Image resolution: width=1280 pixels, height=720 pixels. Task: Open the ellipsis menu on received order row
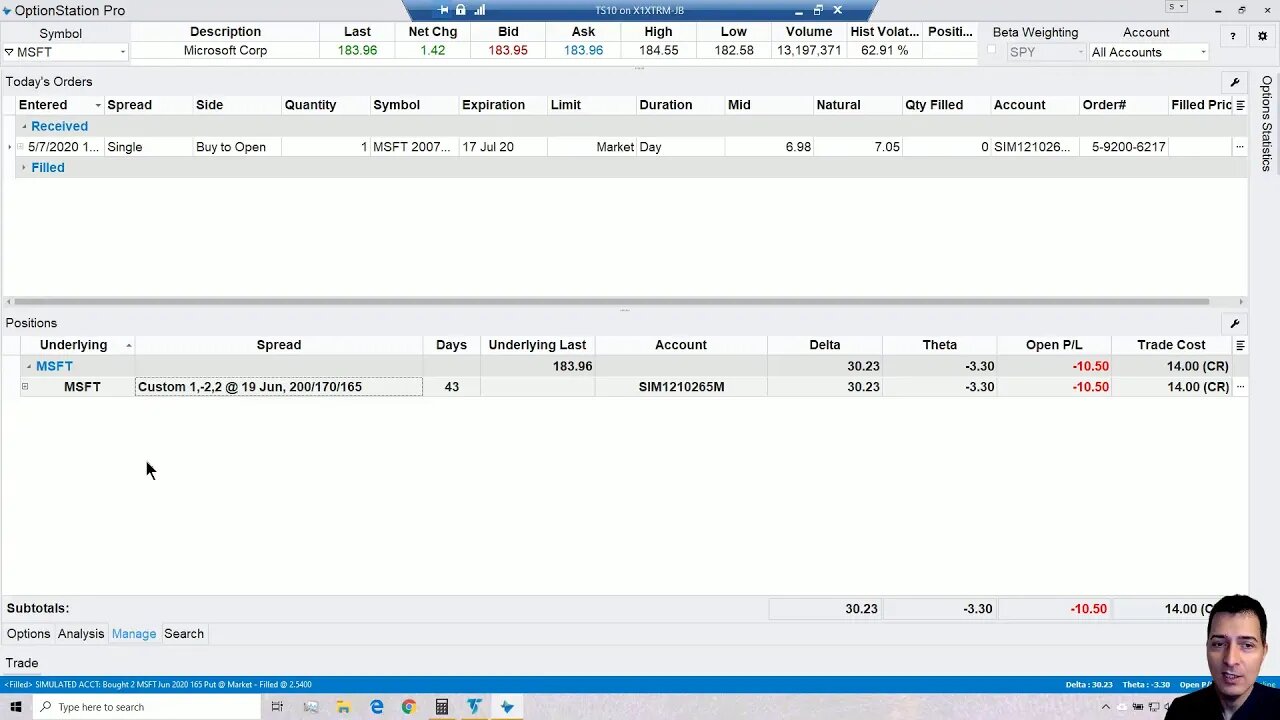pos(1240,147)
